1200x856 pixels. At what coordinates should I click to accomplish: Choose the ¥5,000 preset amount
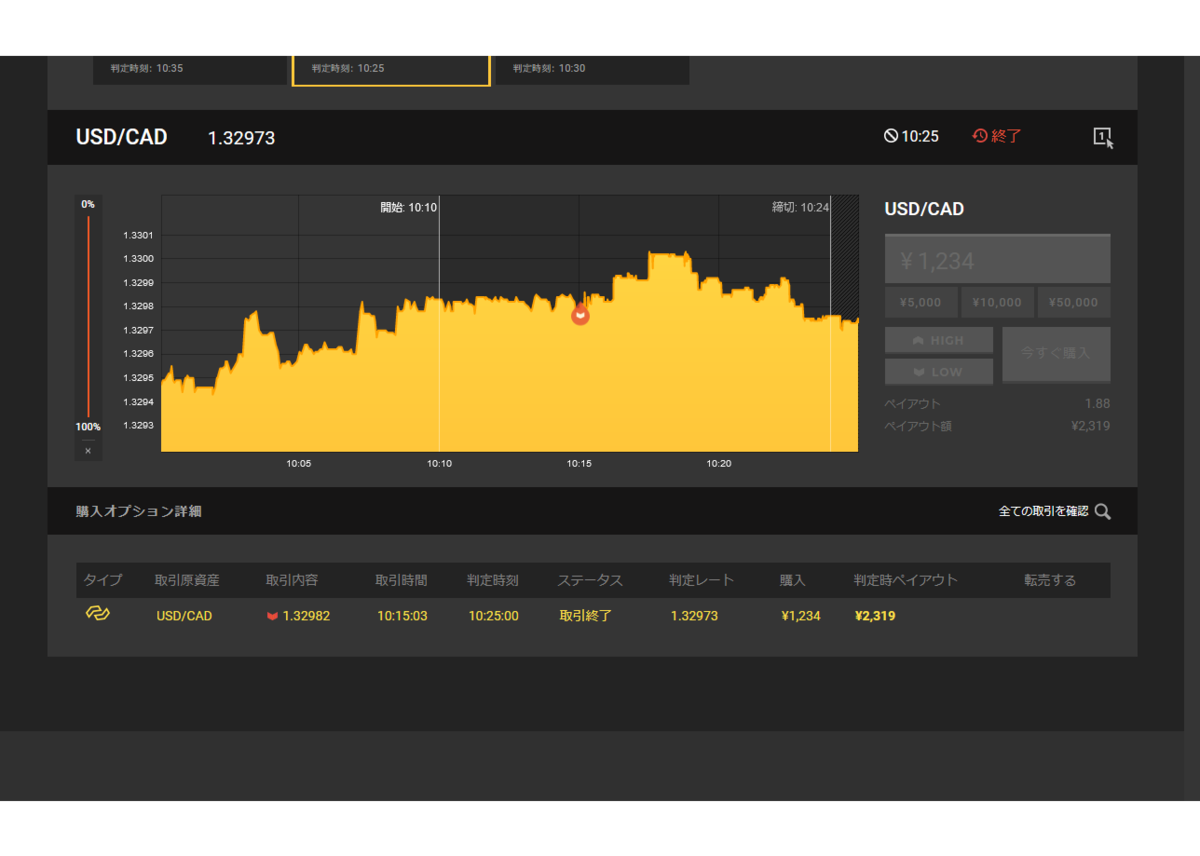coord(921,302)
